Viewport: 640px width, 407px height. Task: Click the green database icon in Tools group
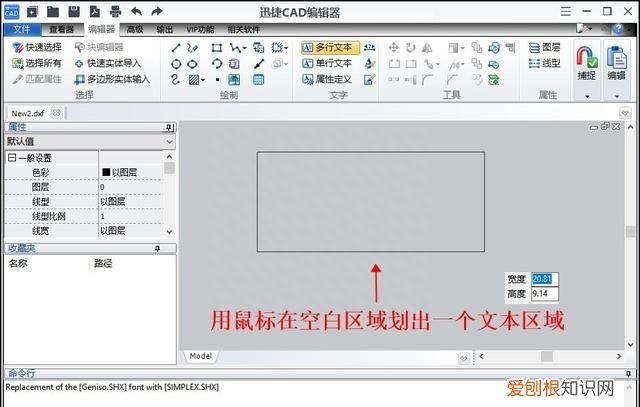coord(493,80)
